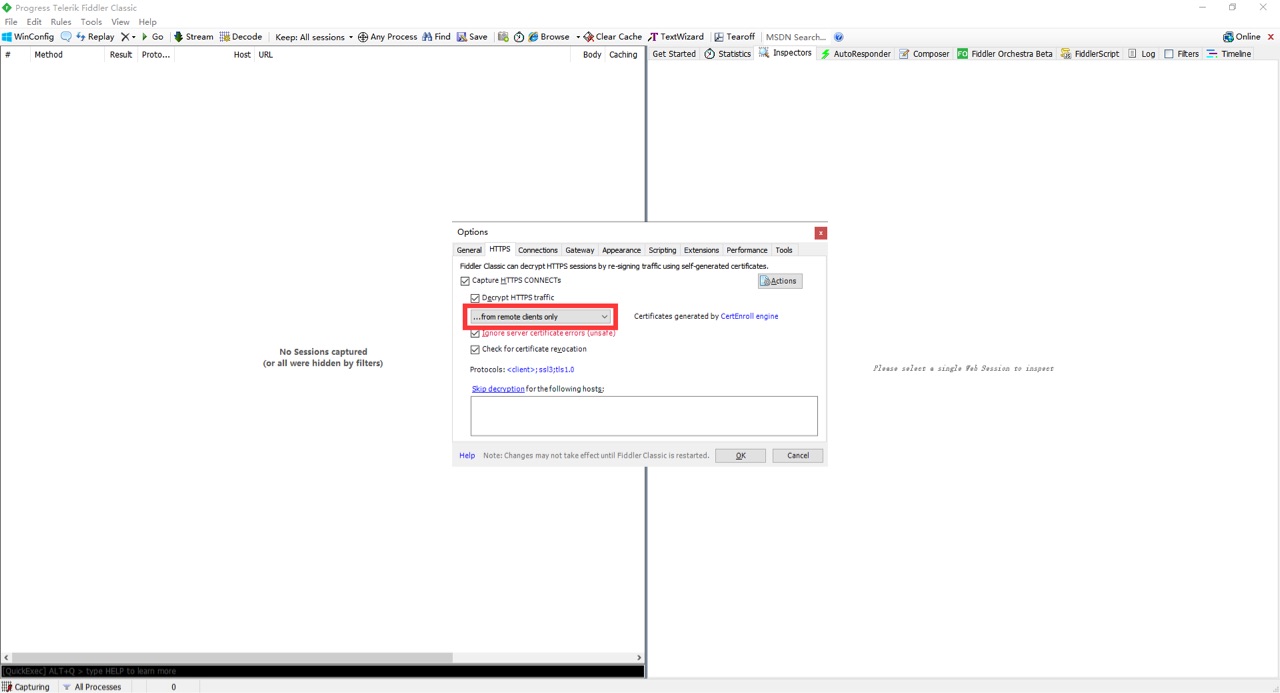Screen dimensions: 1280x693
Task: Focus the MSDN Search field
Action: coord(796,37)
